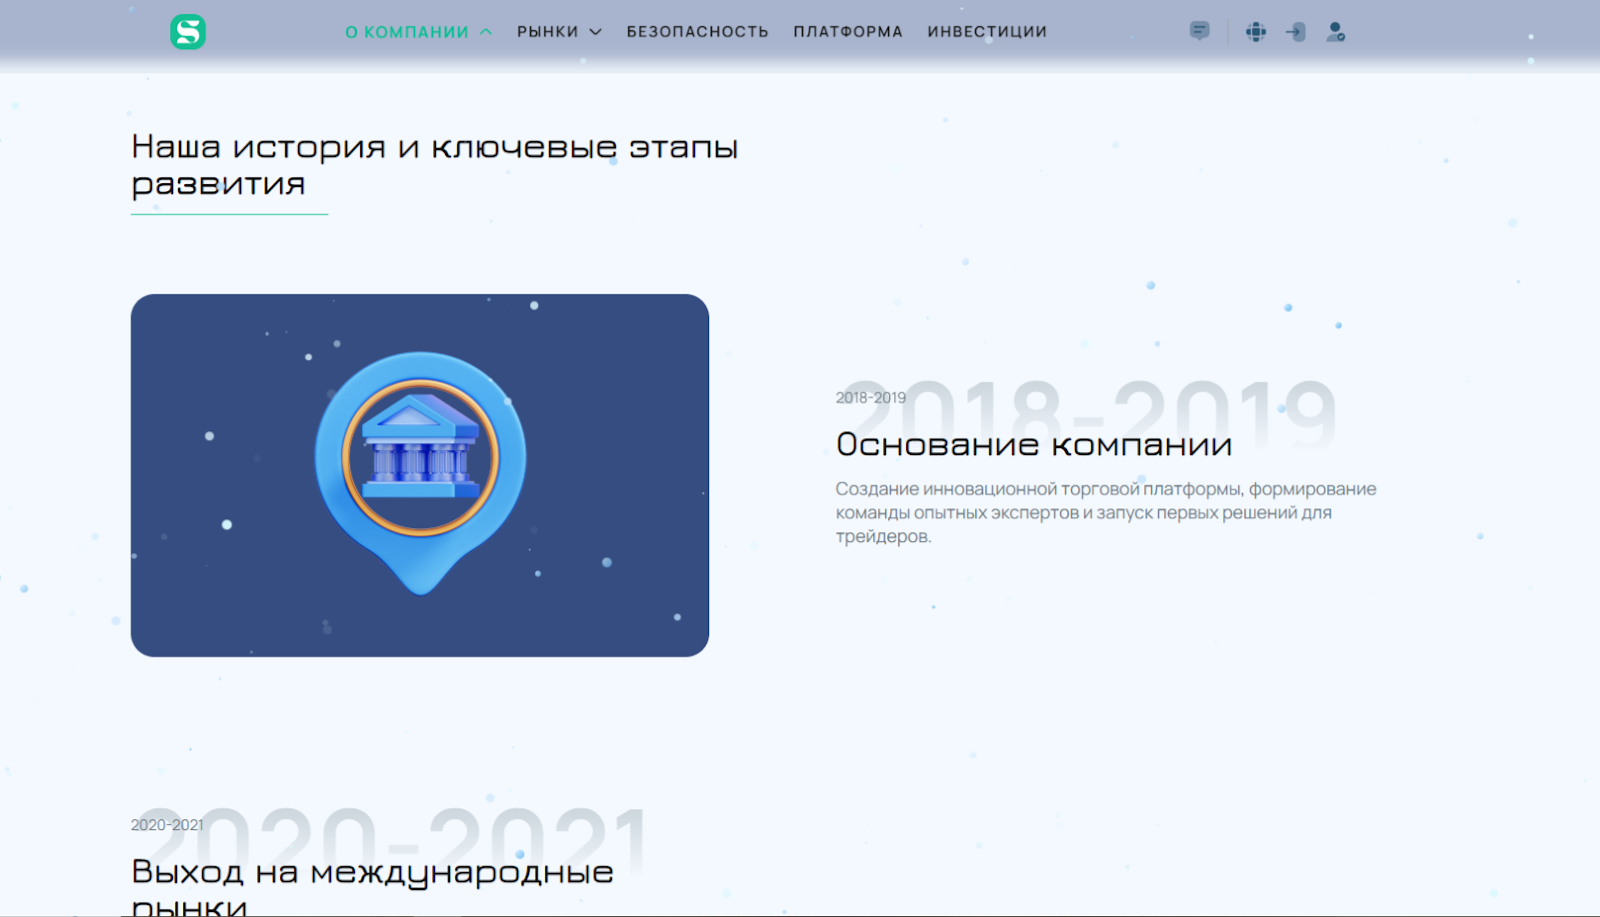Viewport: 1600px width, 917px height.
Task: Click the small "2018-2019" date label
Action: pos(869,397)
